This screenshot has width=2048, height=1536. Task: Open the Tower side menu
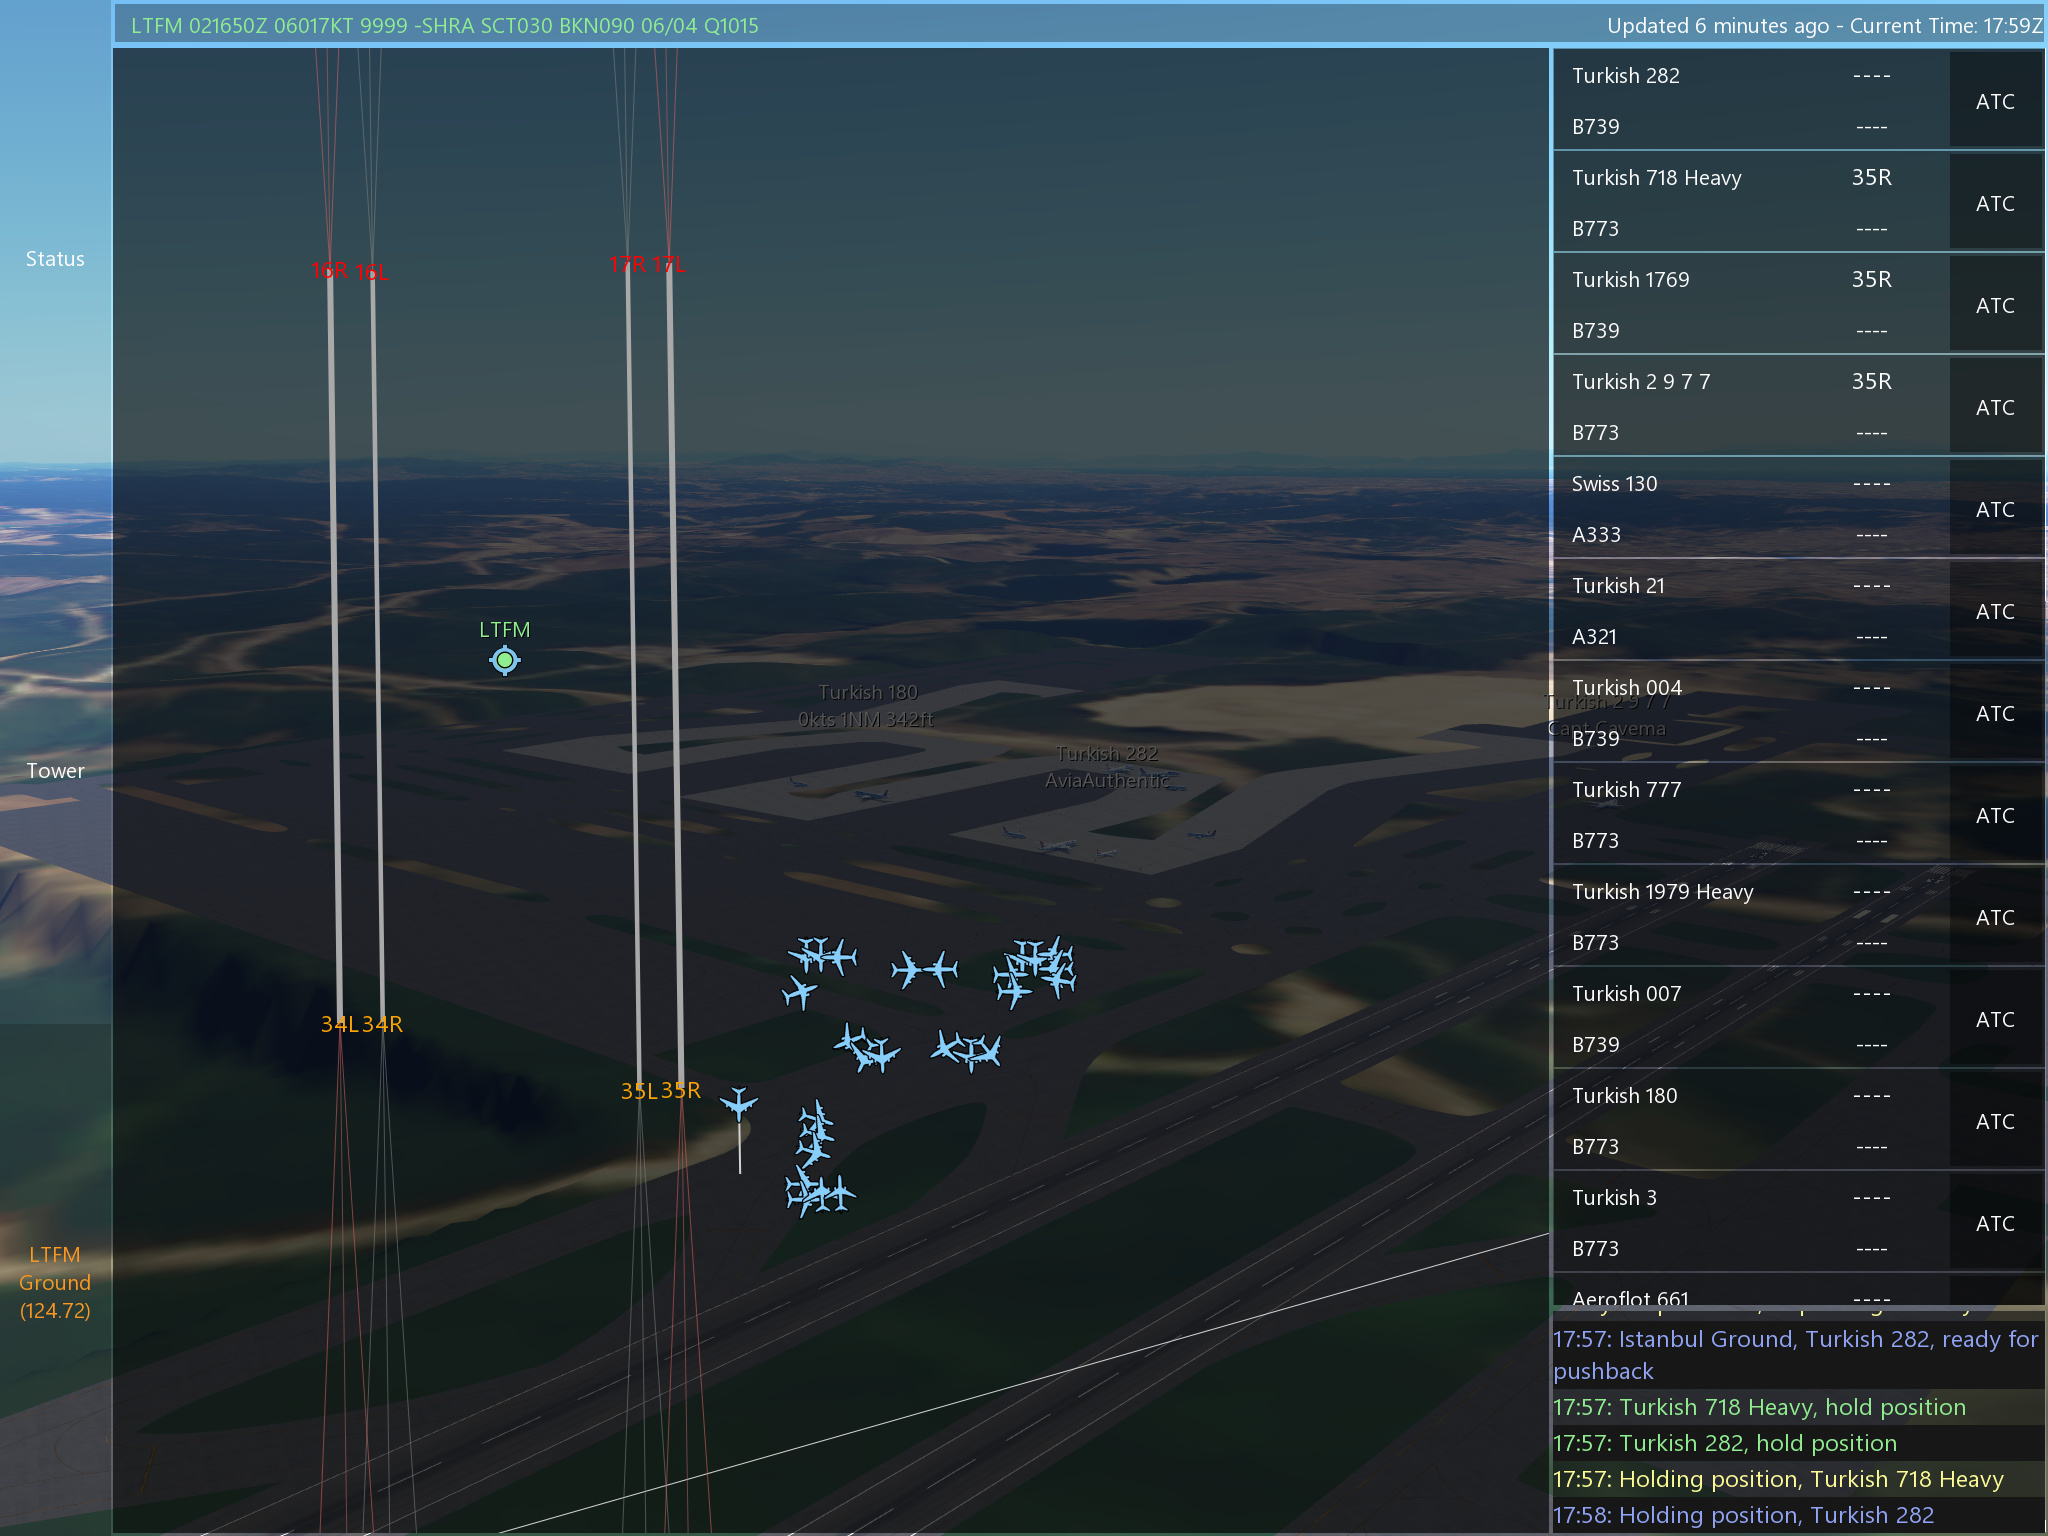point(55,771)
